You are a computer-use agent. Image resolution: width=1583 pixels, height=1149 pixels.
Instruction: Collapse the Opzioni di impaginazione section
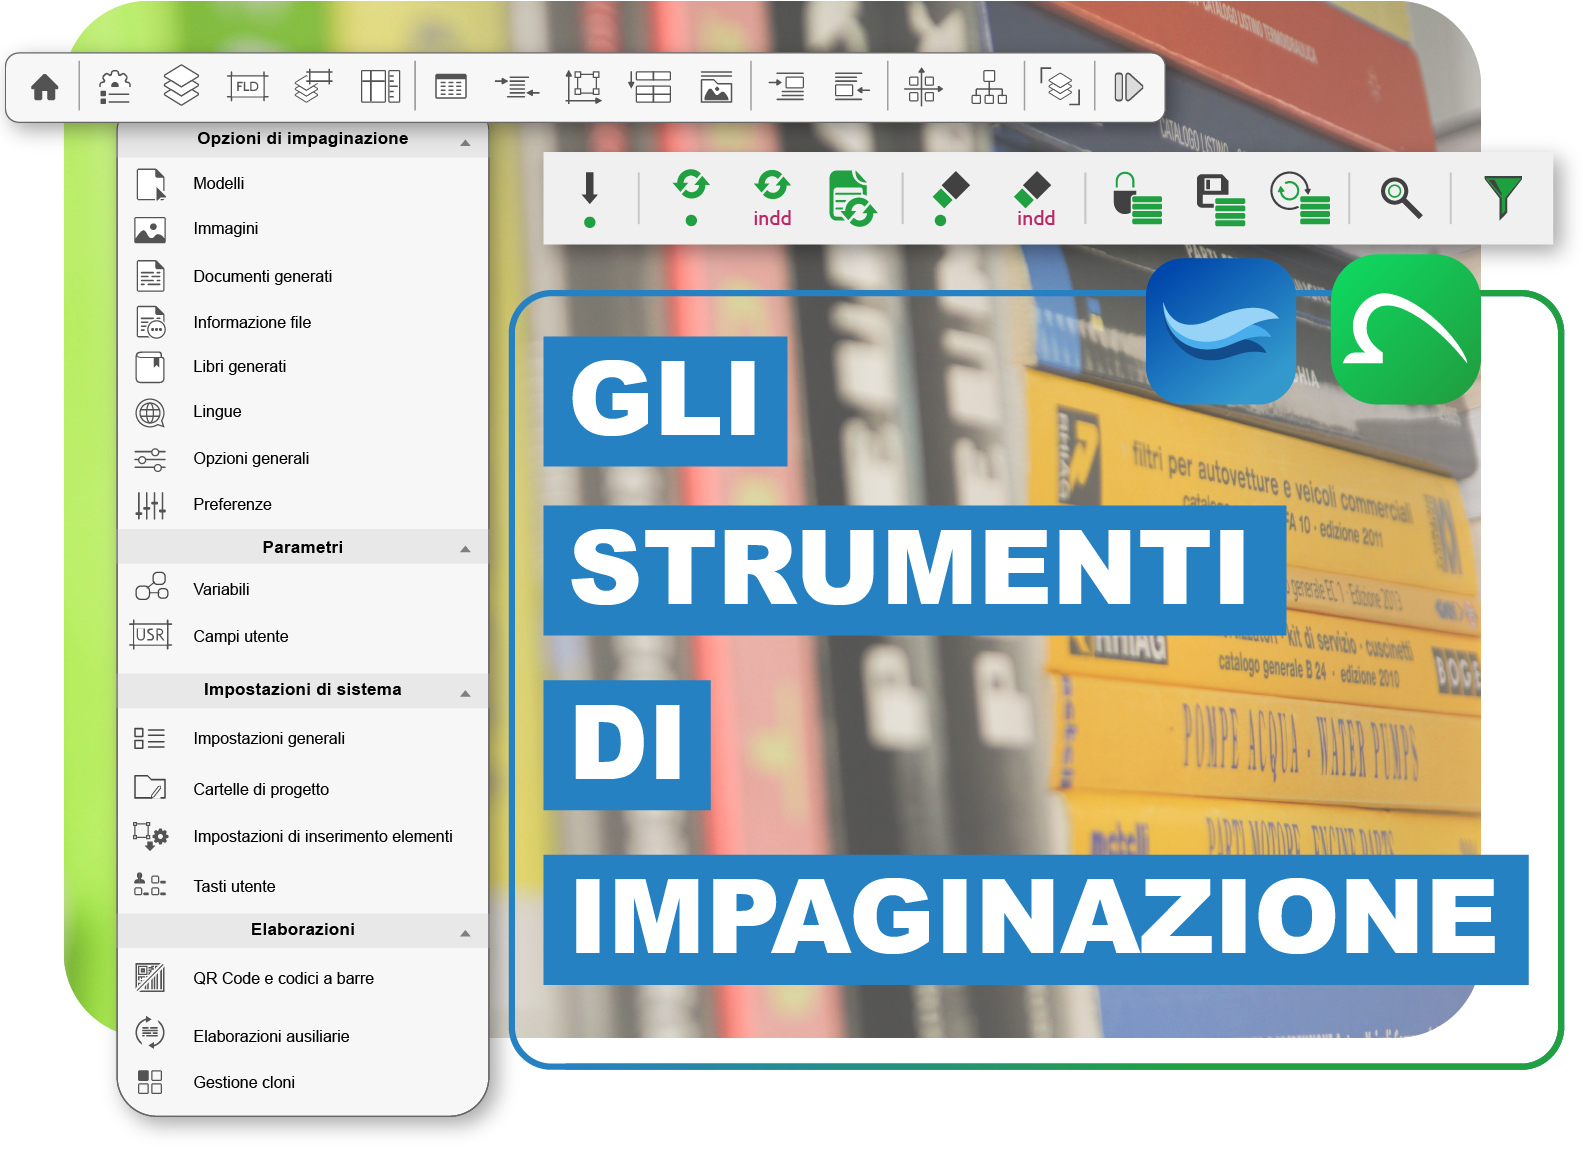[x=465, y=143]
